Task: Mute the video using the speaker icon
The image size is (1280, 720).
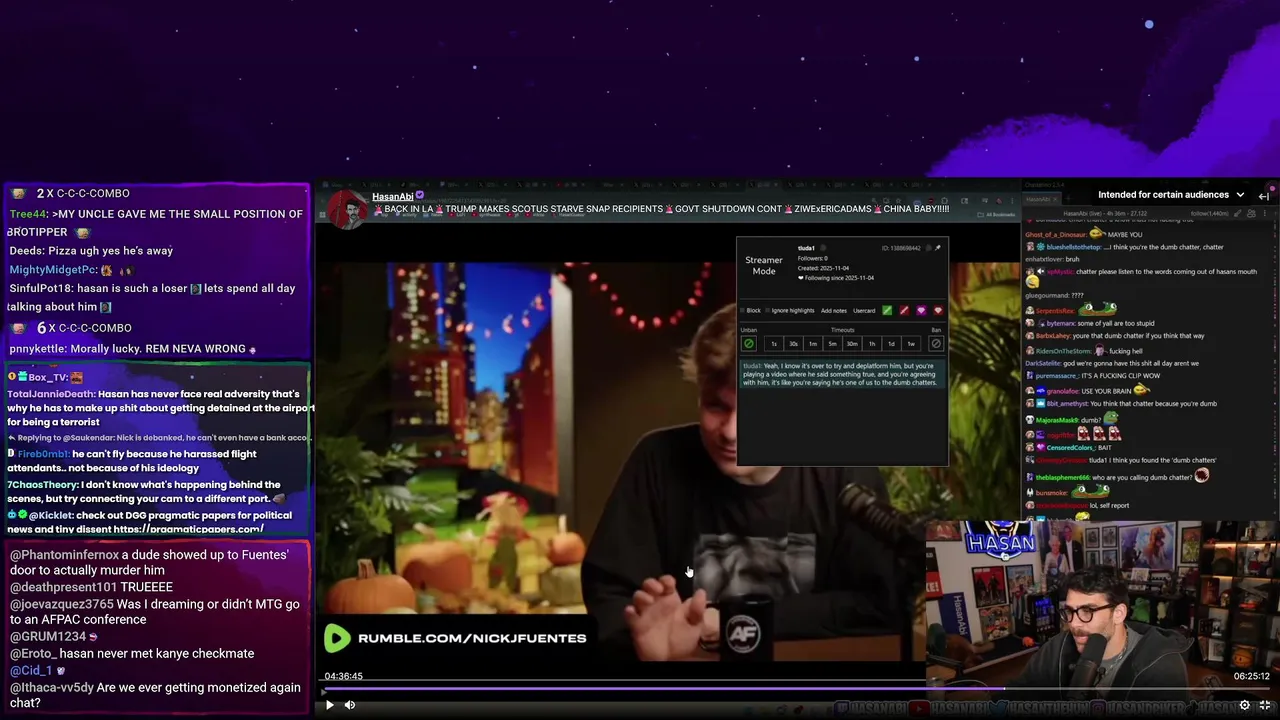Action: (x=350, y=705)
